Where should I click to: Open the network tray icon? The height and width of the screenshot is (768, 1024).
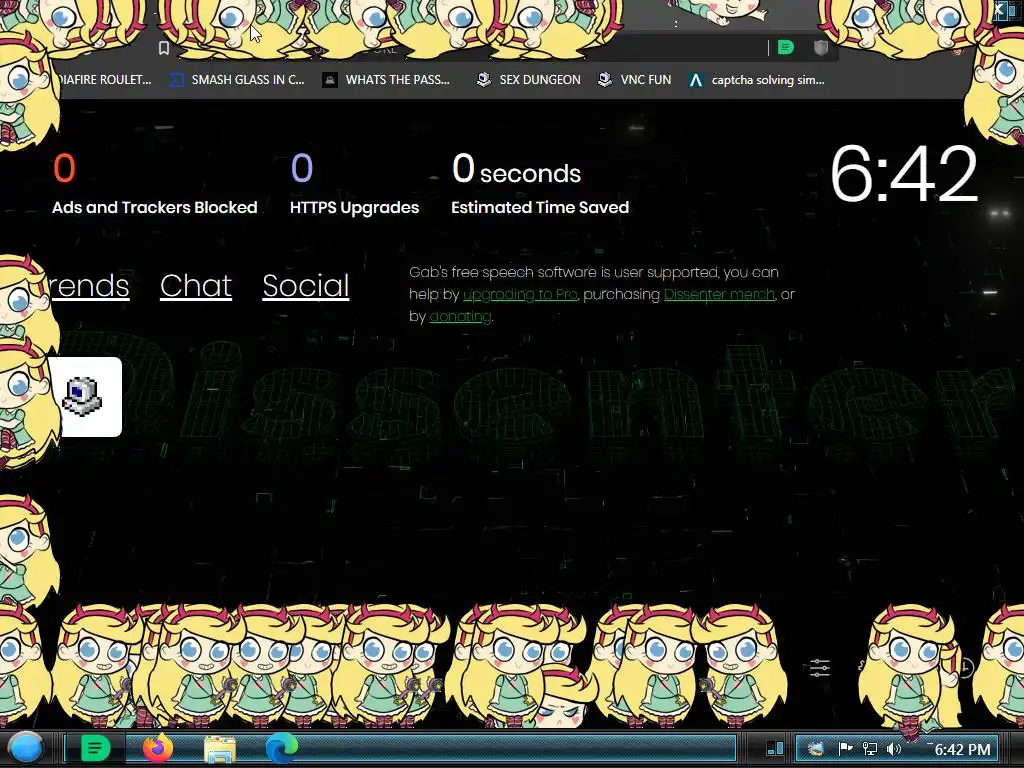870,749
